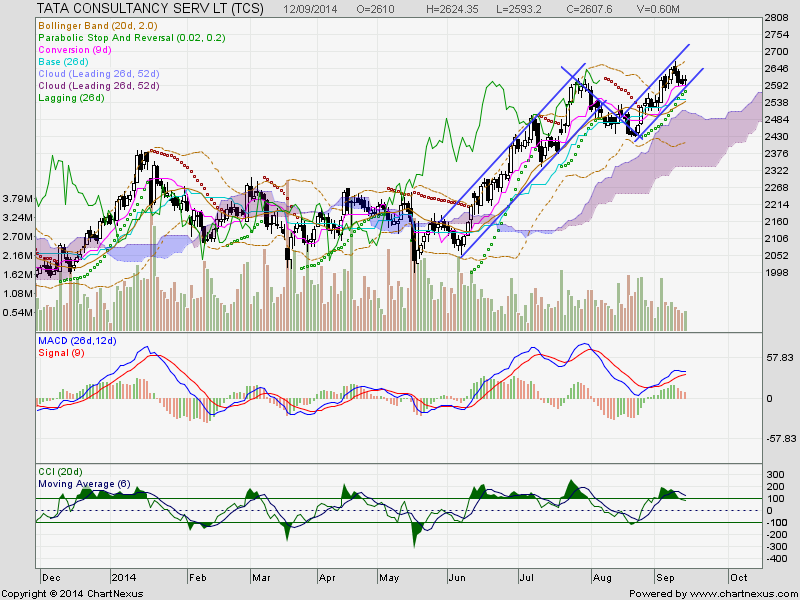The width and height of the screenshot is (800, 600).
Task: Click the Lagging (26d) legend label
Action: click(71, 98)
